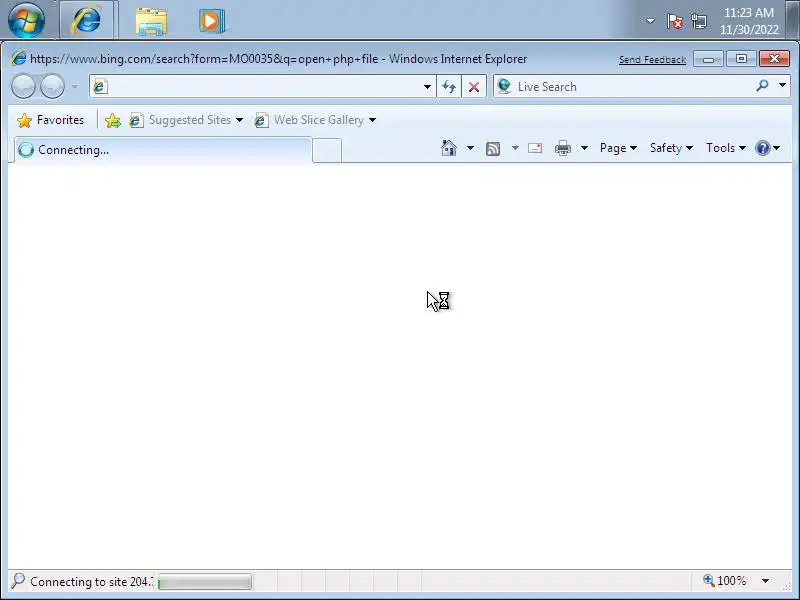Screen dimensions: 800x600
Task: Open Suggested Sites dropdown
Action: pos(187,120)
